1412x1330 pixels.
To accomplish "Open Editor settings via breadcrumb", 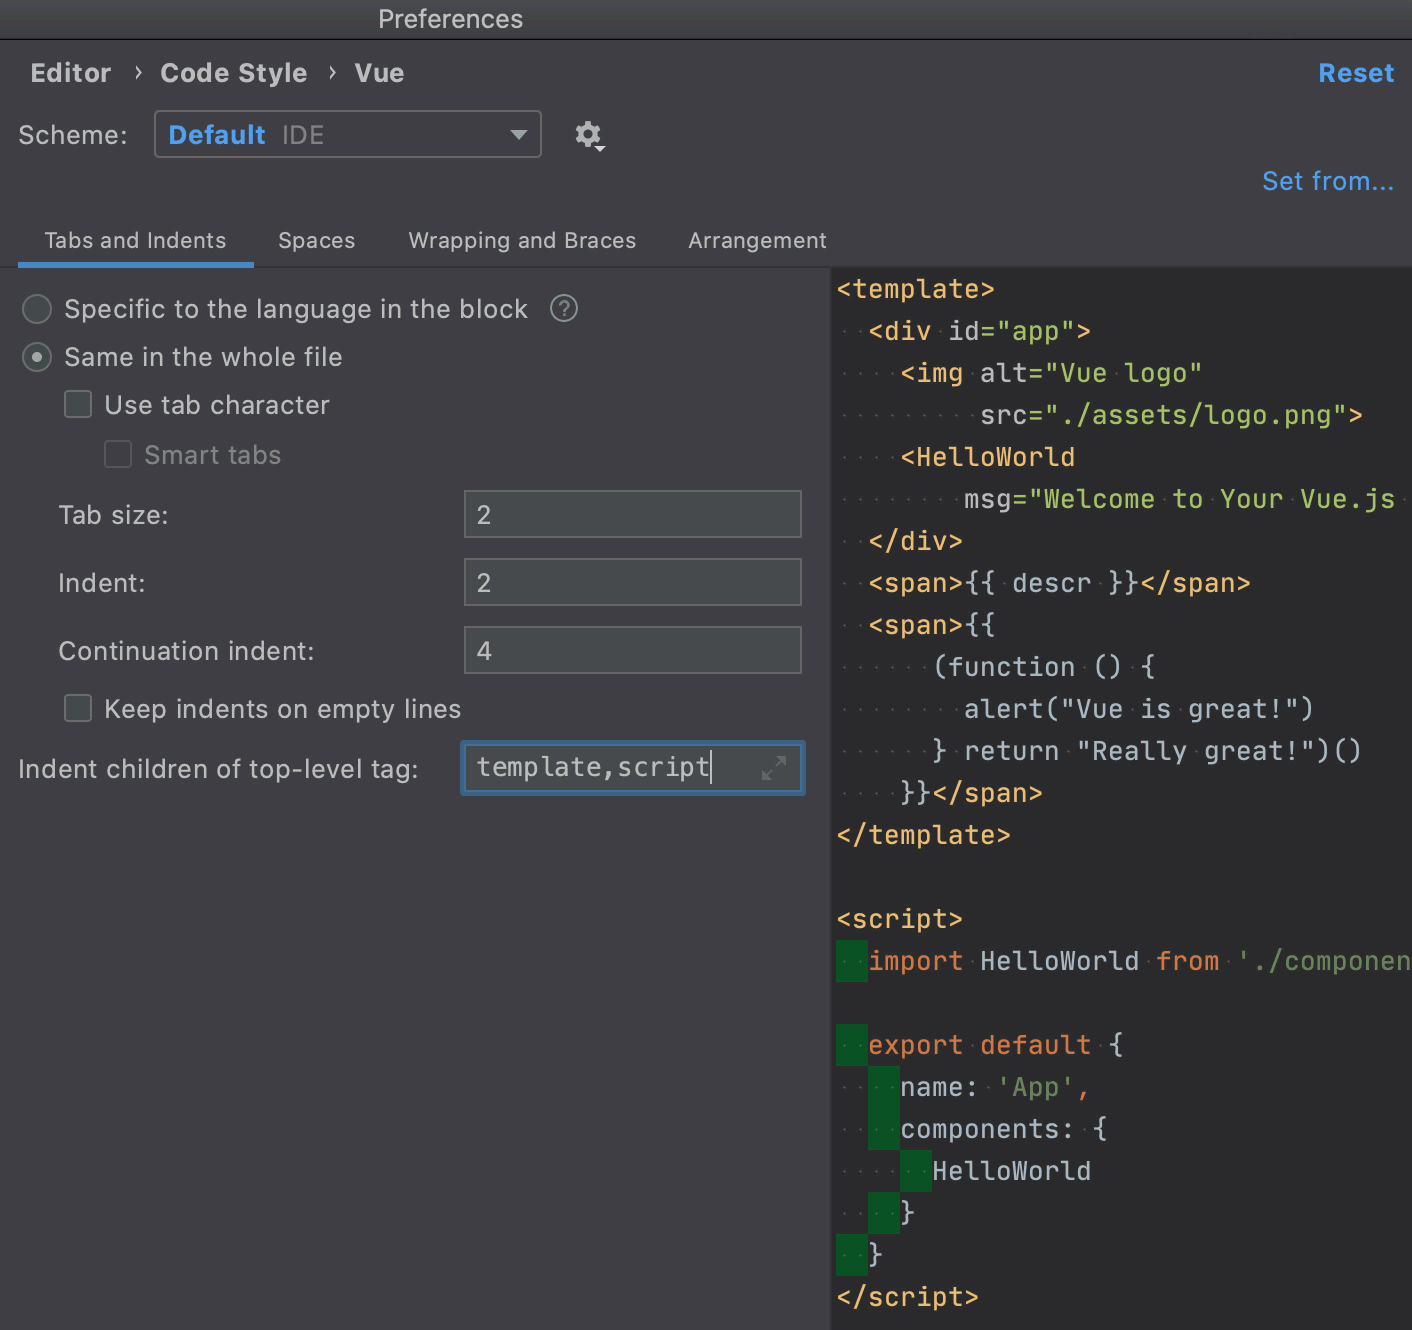I will pos(70,72).
